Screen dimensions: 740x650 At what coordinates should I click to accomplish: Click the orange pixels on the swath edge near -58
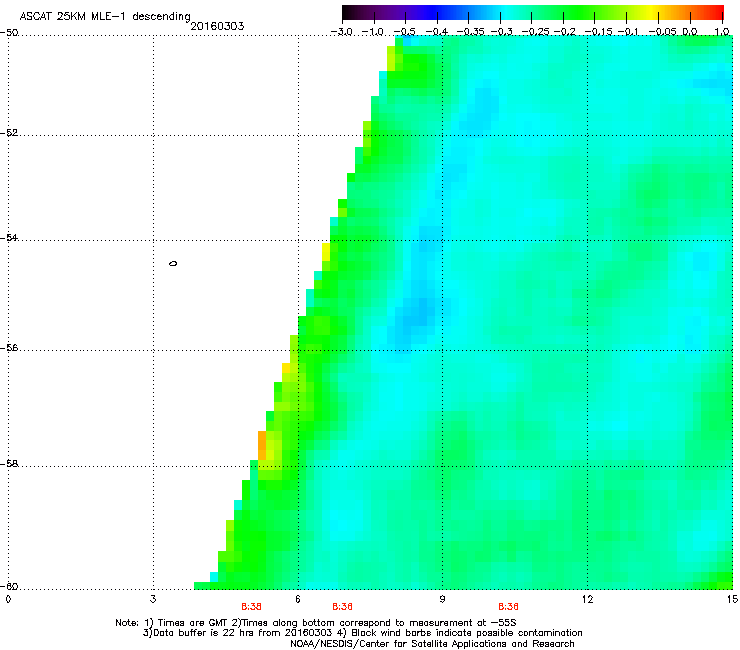(x=262, y=445)
